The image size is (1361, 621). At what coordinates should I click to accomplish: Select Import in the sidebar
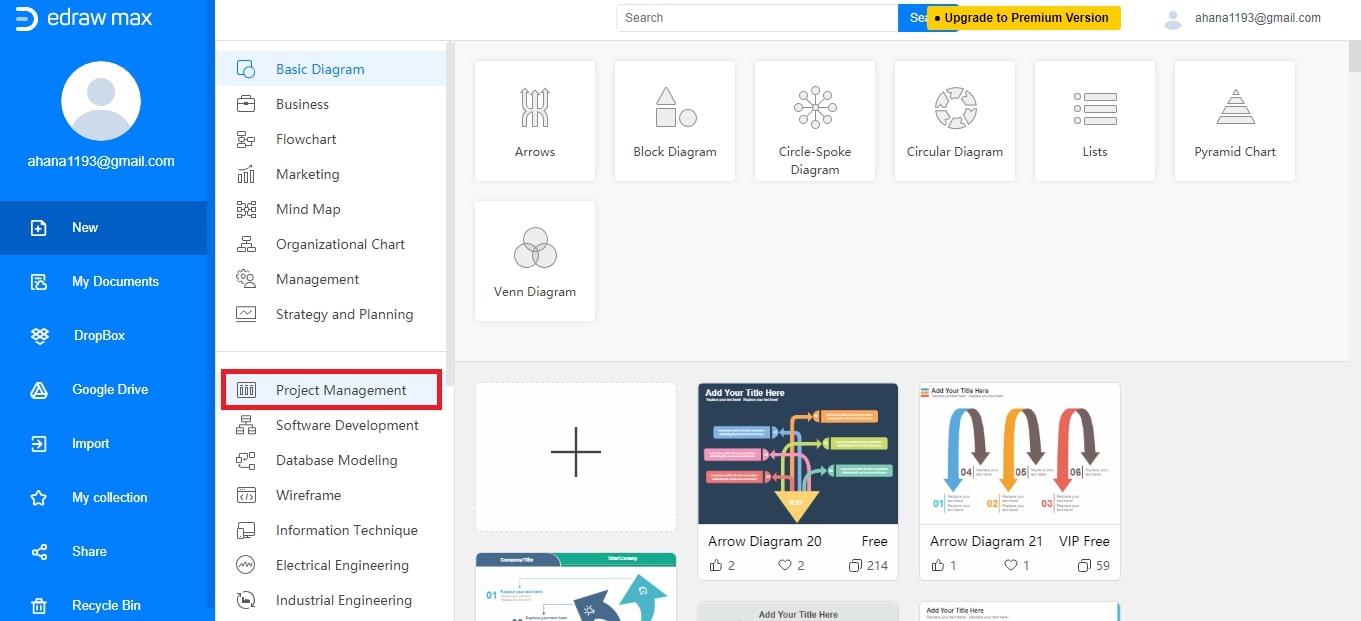pos(103,444)
